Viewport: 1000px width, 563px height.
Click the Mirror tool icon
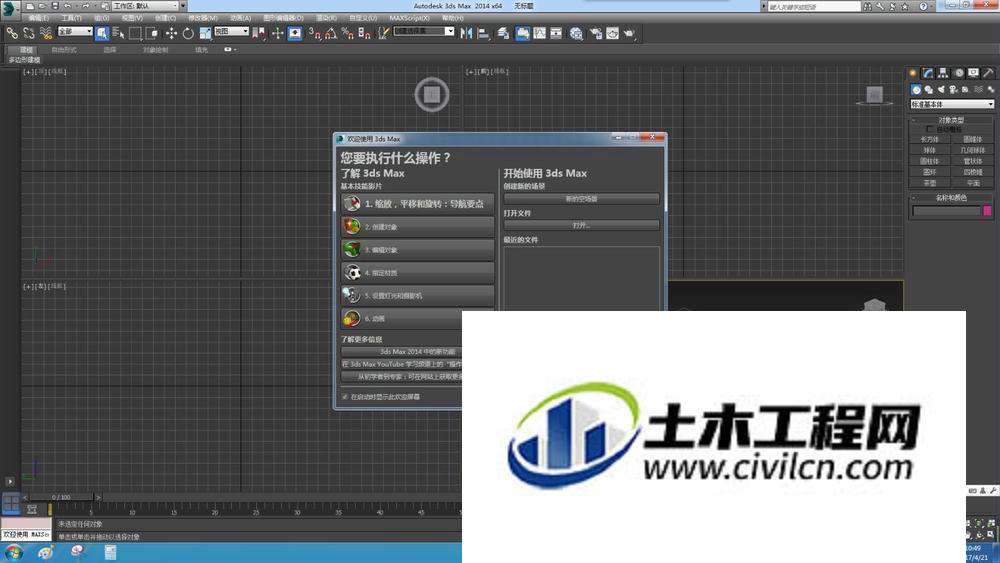467,33
